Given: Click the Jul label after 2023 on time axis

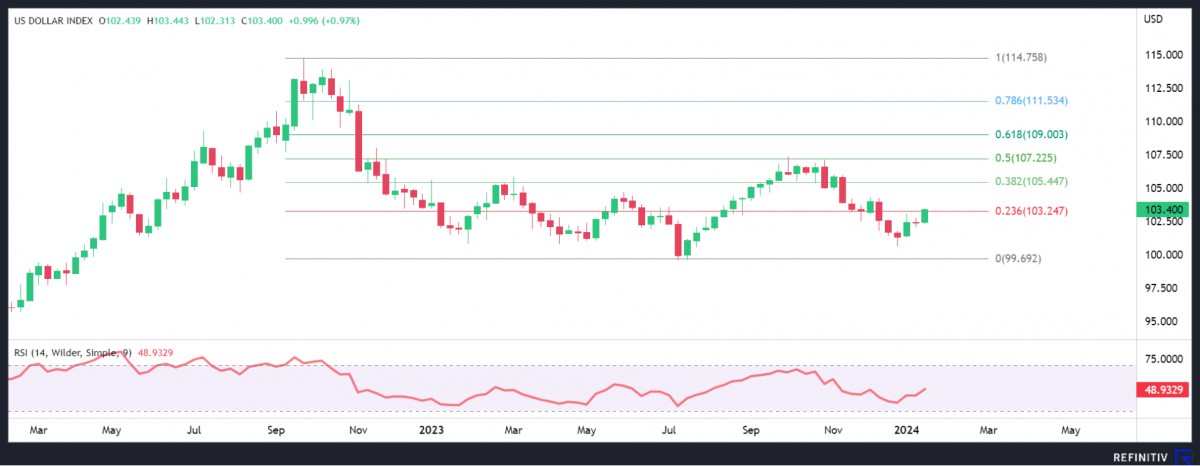Looking at the screenshot, I should click(668, 429).
